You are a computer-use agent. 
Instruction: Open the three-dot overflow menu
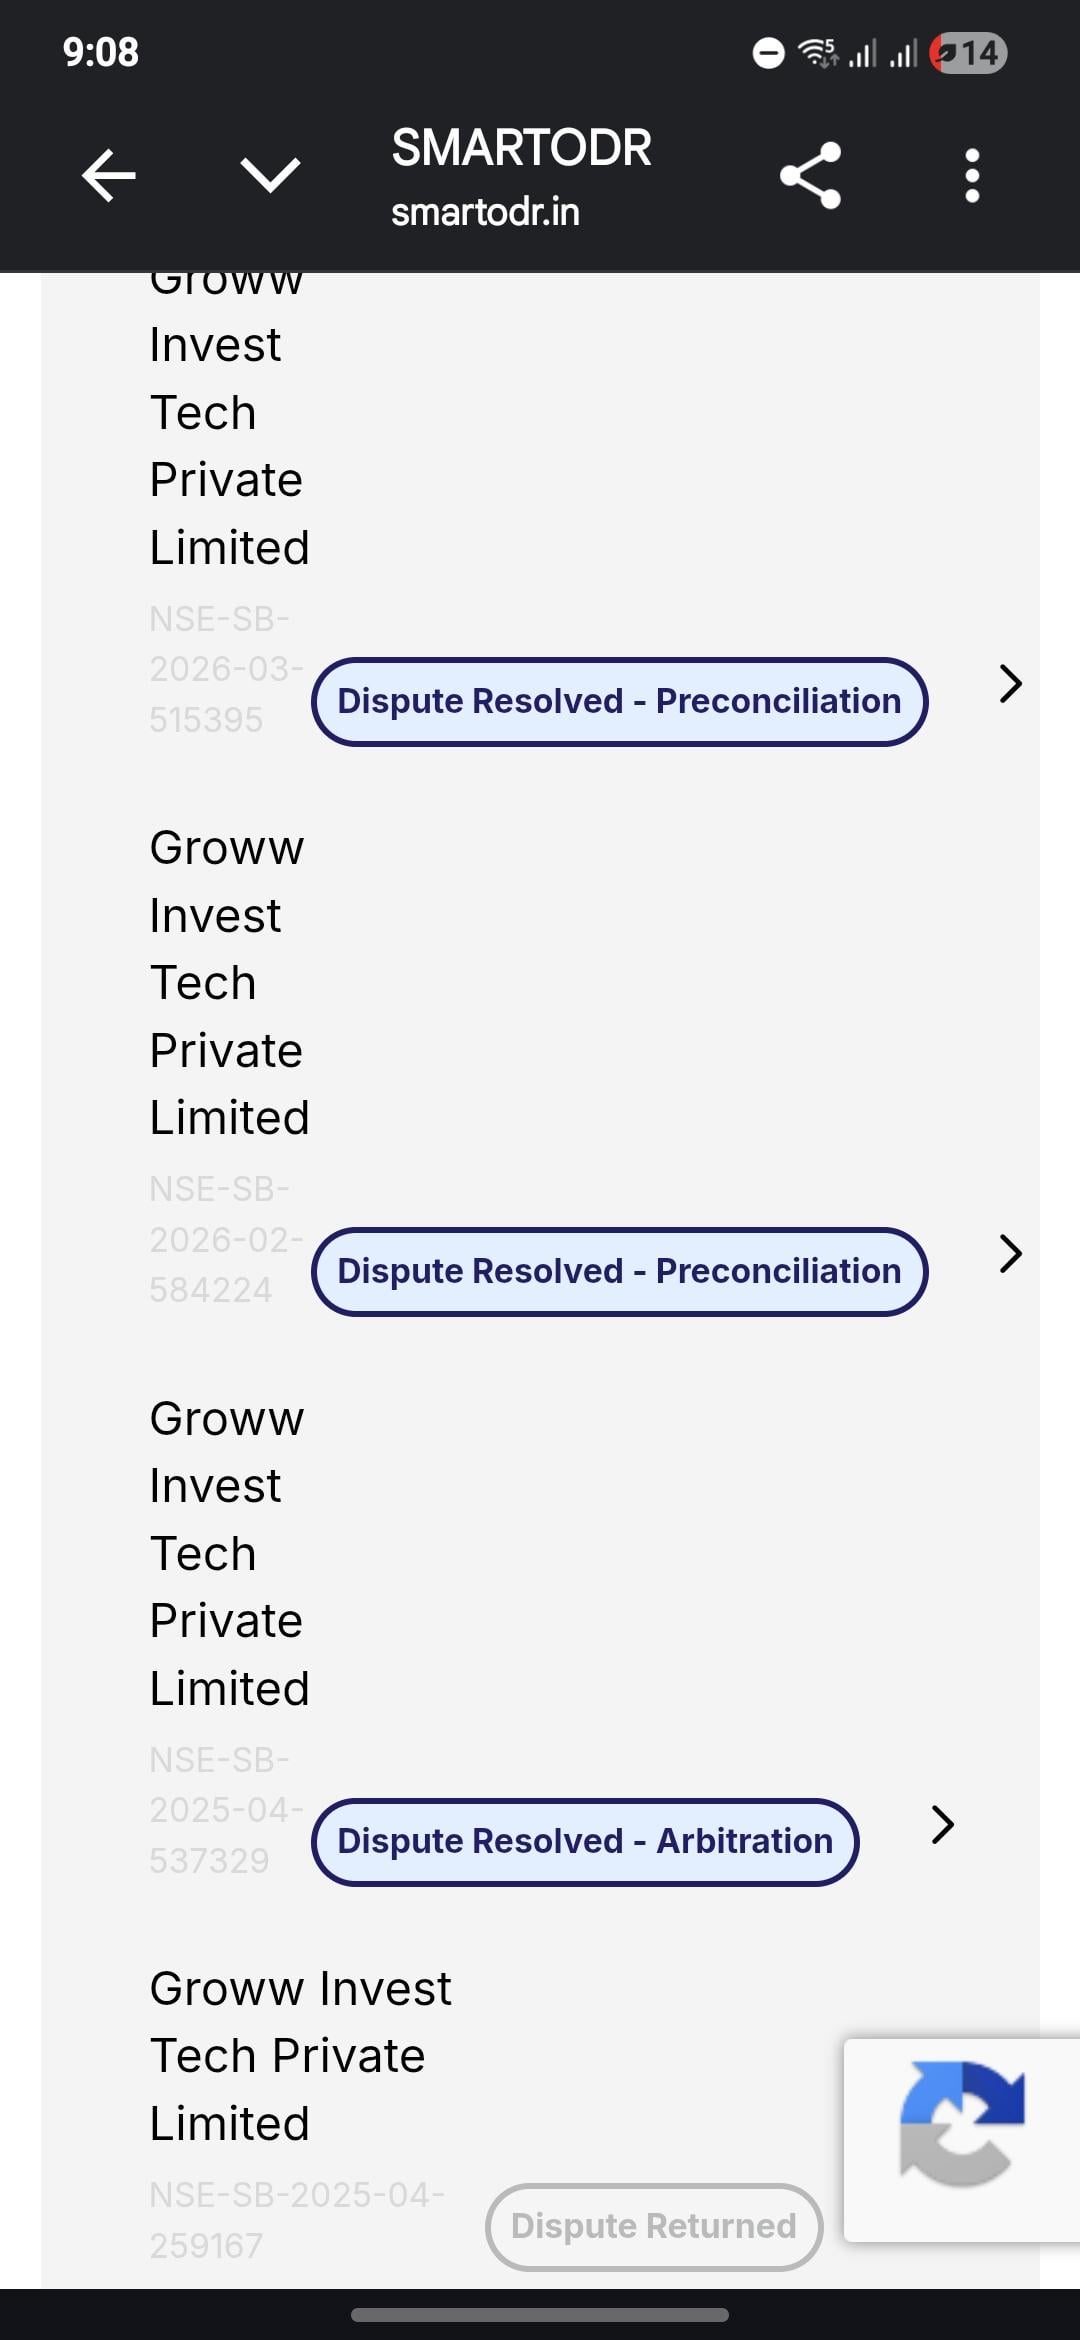pyautogui.click(x=972, y=176)
